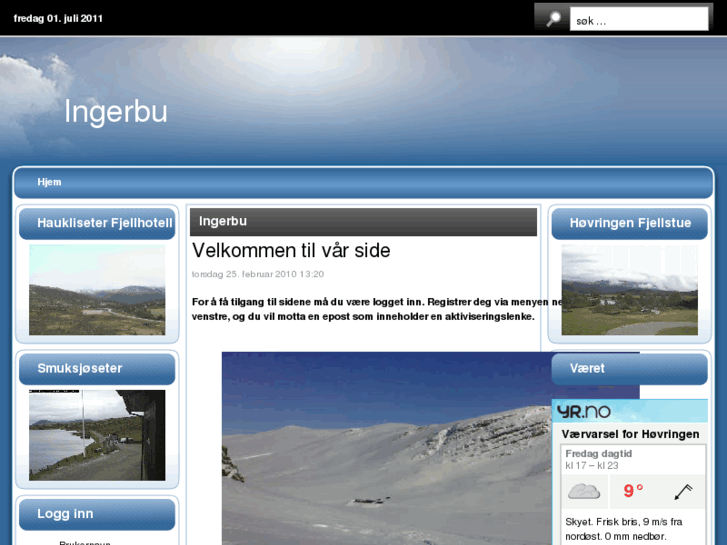The image size is (727, 545).
Task: Click the Logg inn panel header
Action: (x=97, y=514)
